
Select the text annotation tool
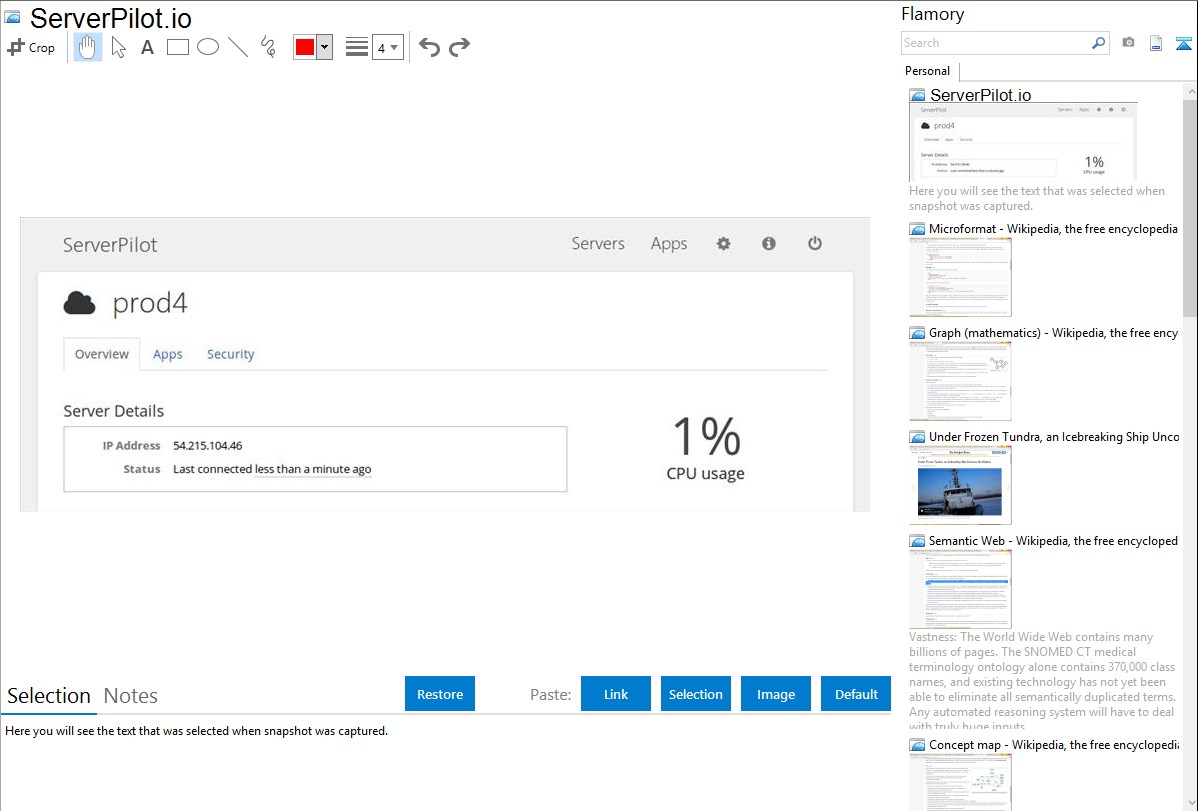tap(147, 47)
